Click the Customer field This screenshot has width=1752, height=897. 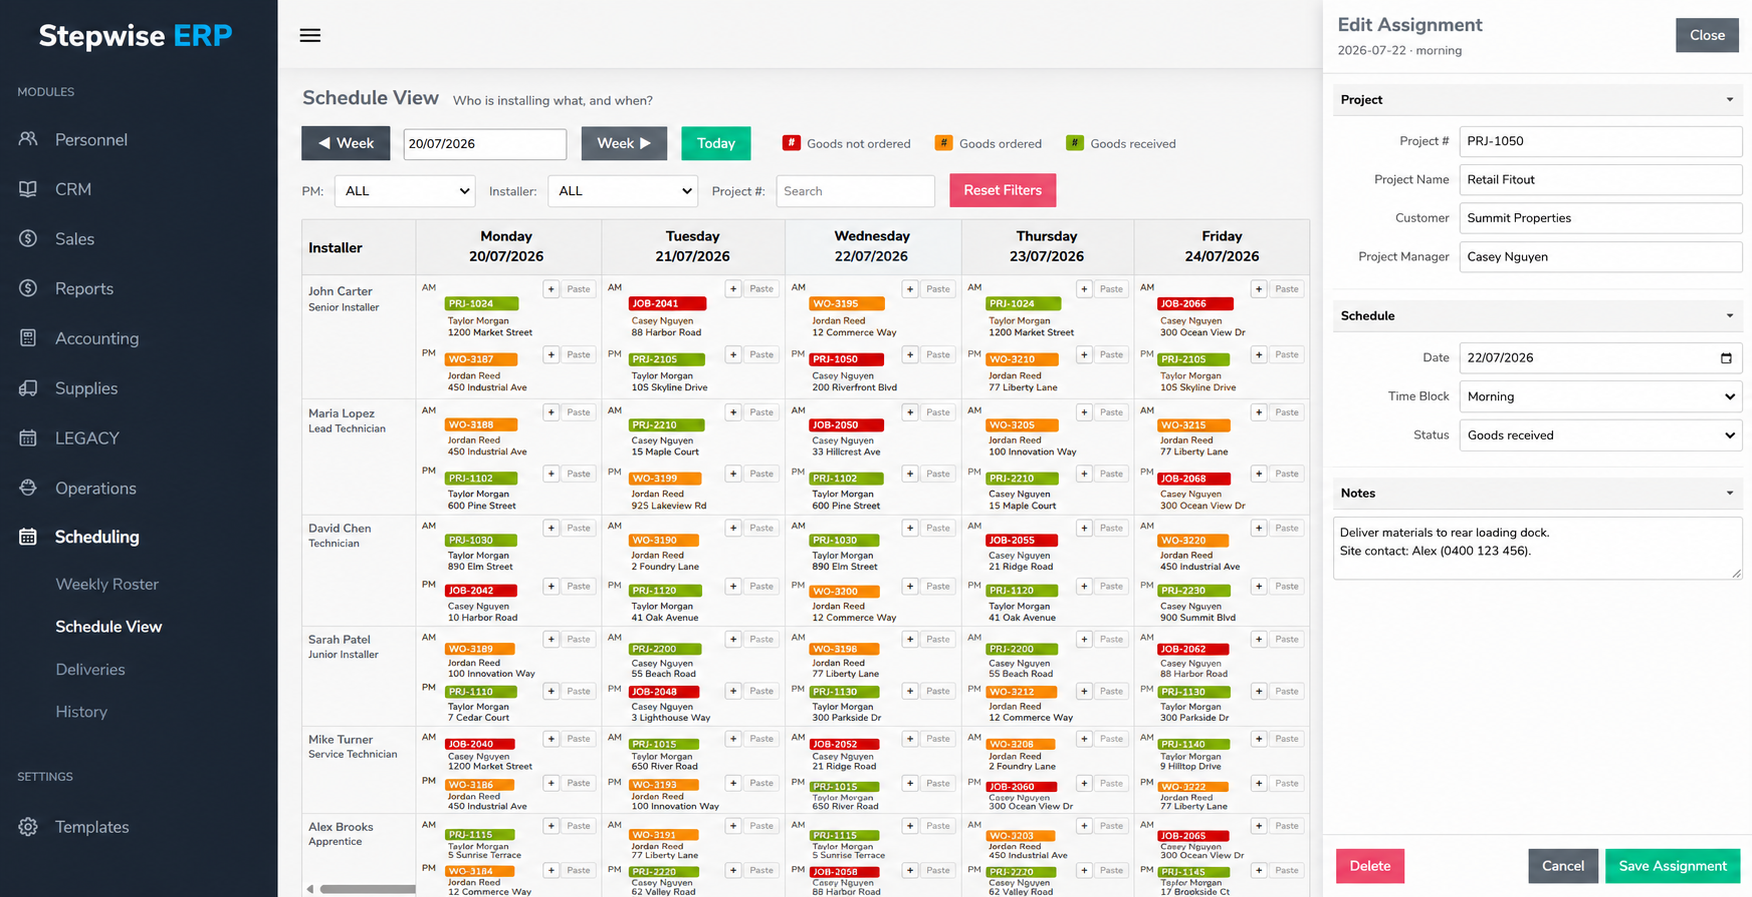[x=1600, y=218]
